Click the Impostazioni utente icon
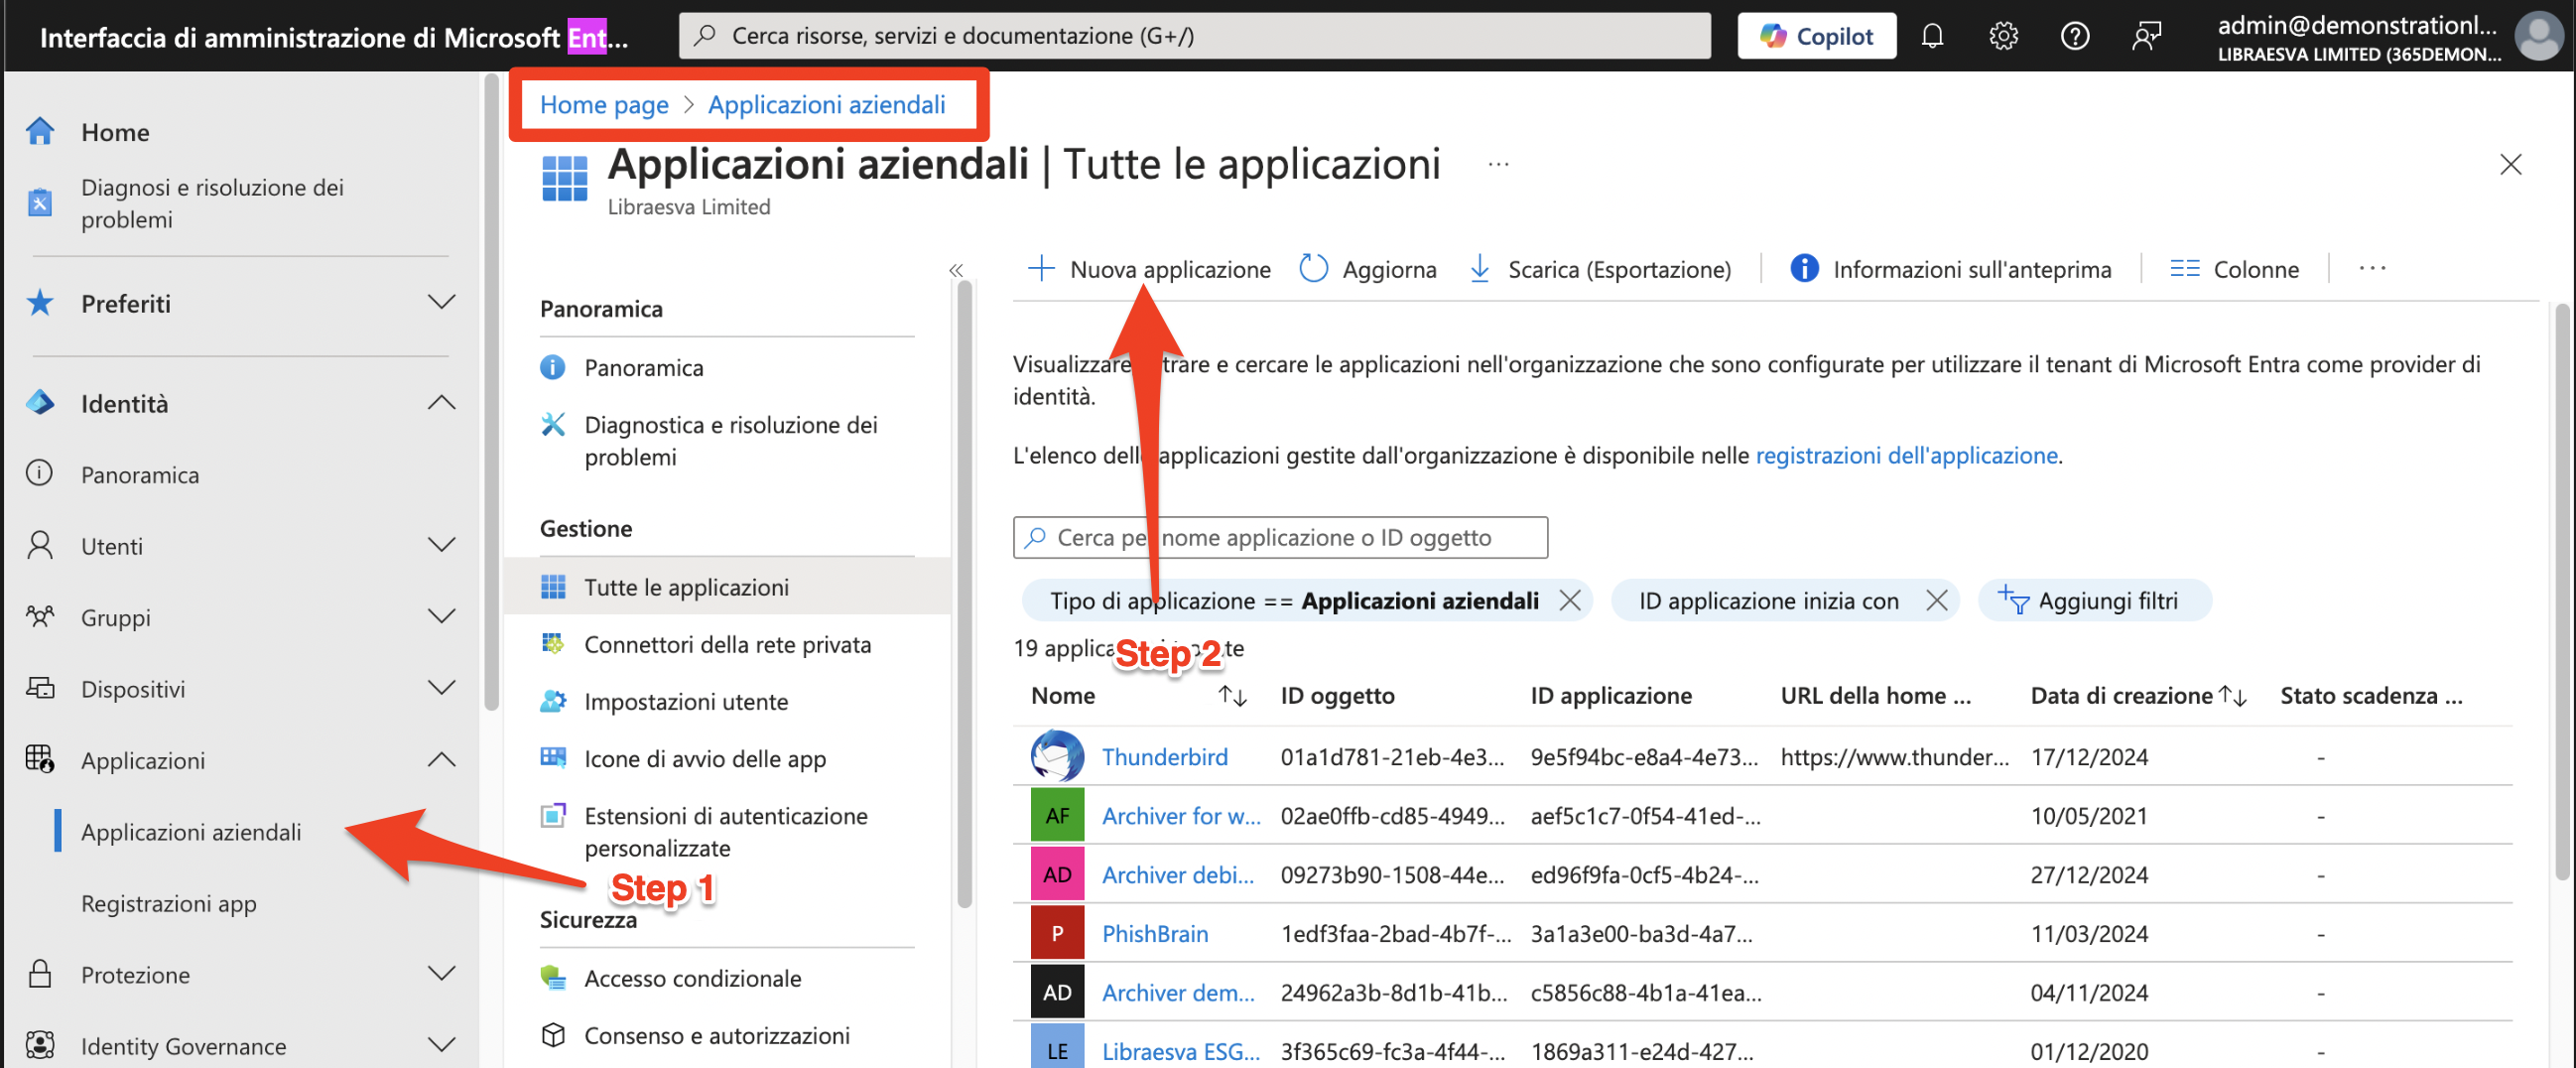The width and height of the screenshot is (2576, 1068). pyautogui.click(x=553, y=701)
